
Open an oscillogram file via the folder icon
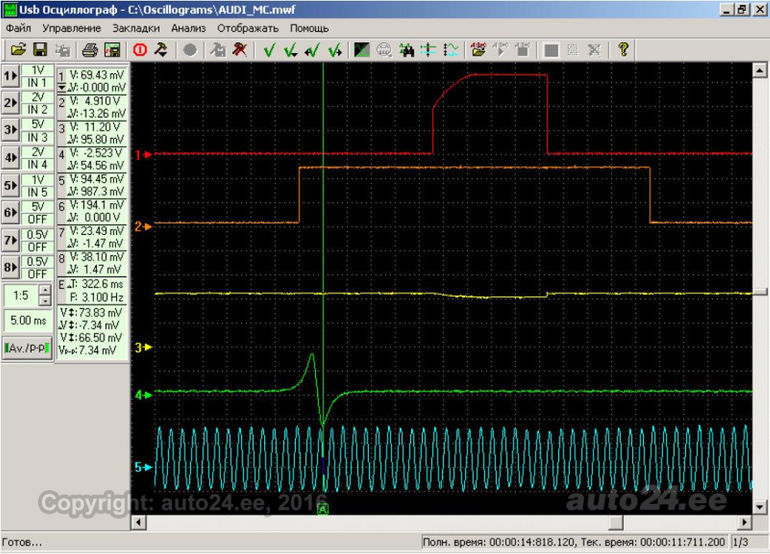(18, 50)
